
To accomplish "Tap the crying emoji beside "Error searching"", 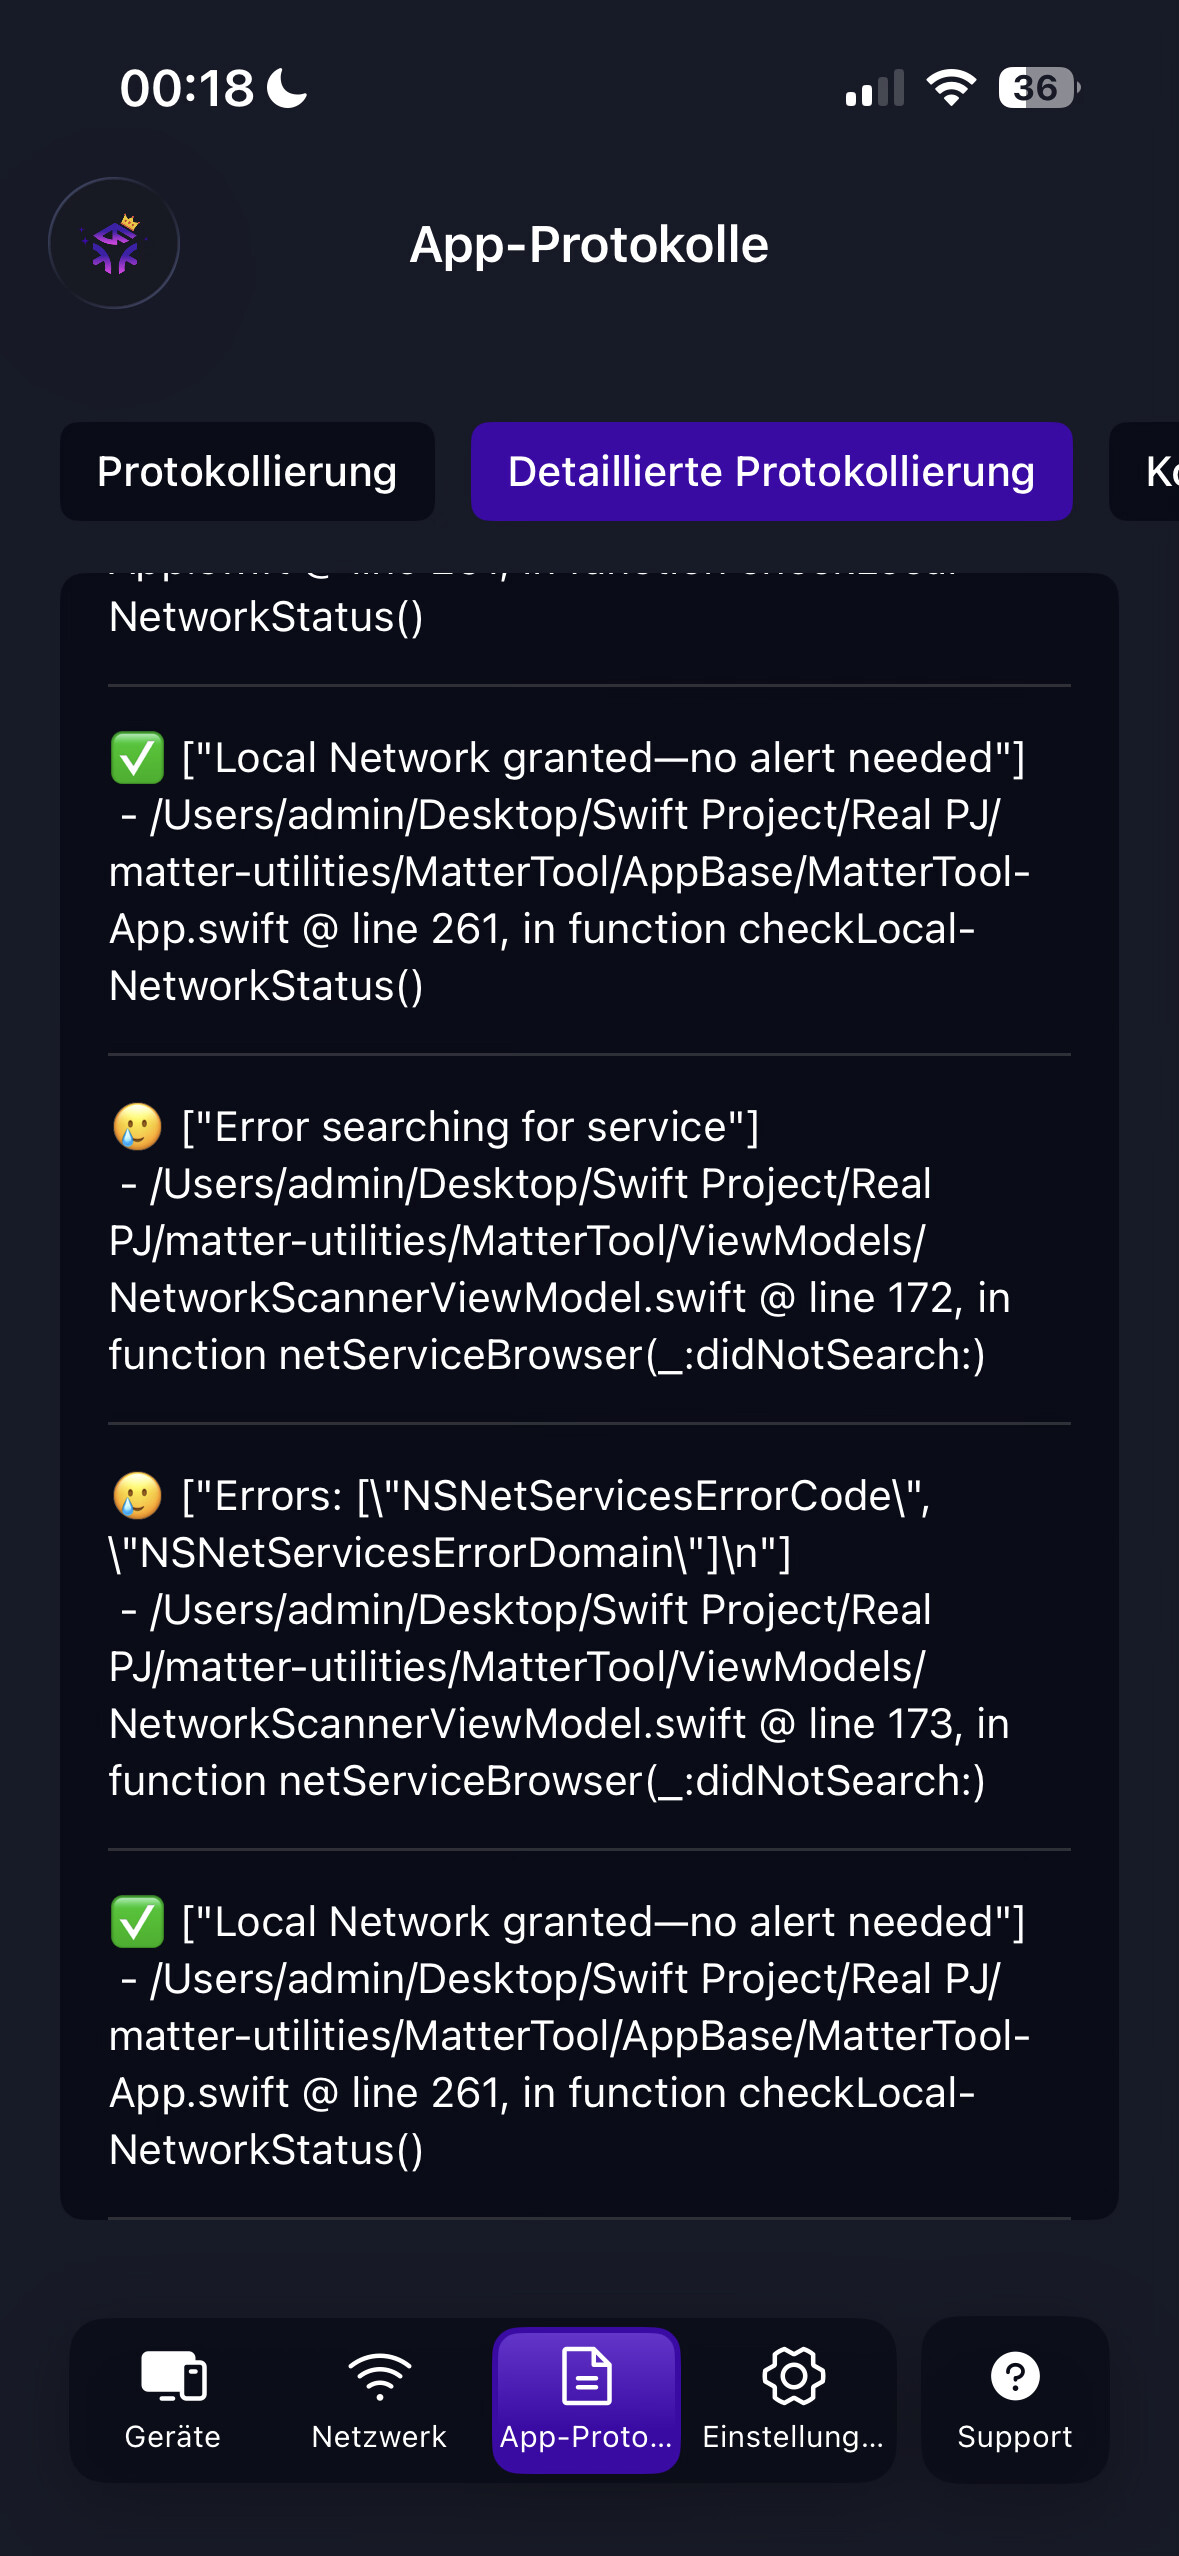I will pos(137,1127).
